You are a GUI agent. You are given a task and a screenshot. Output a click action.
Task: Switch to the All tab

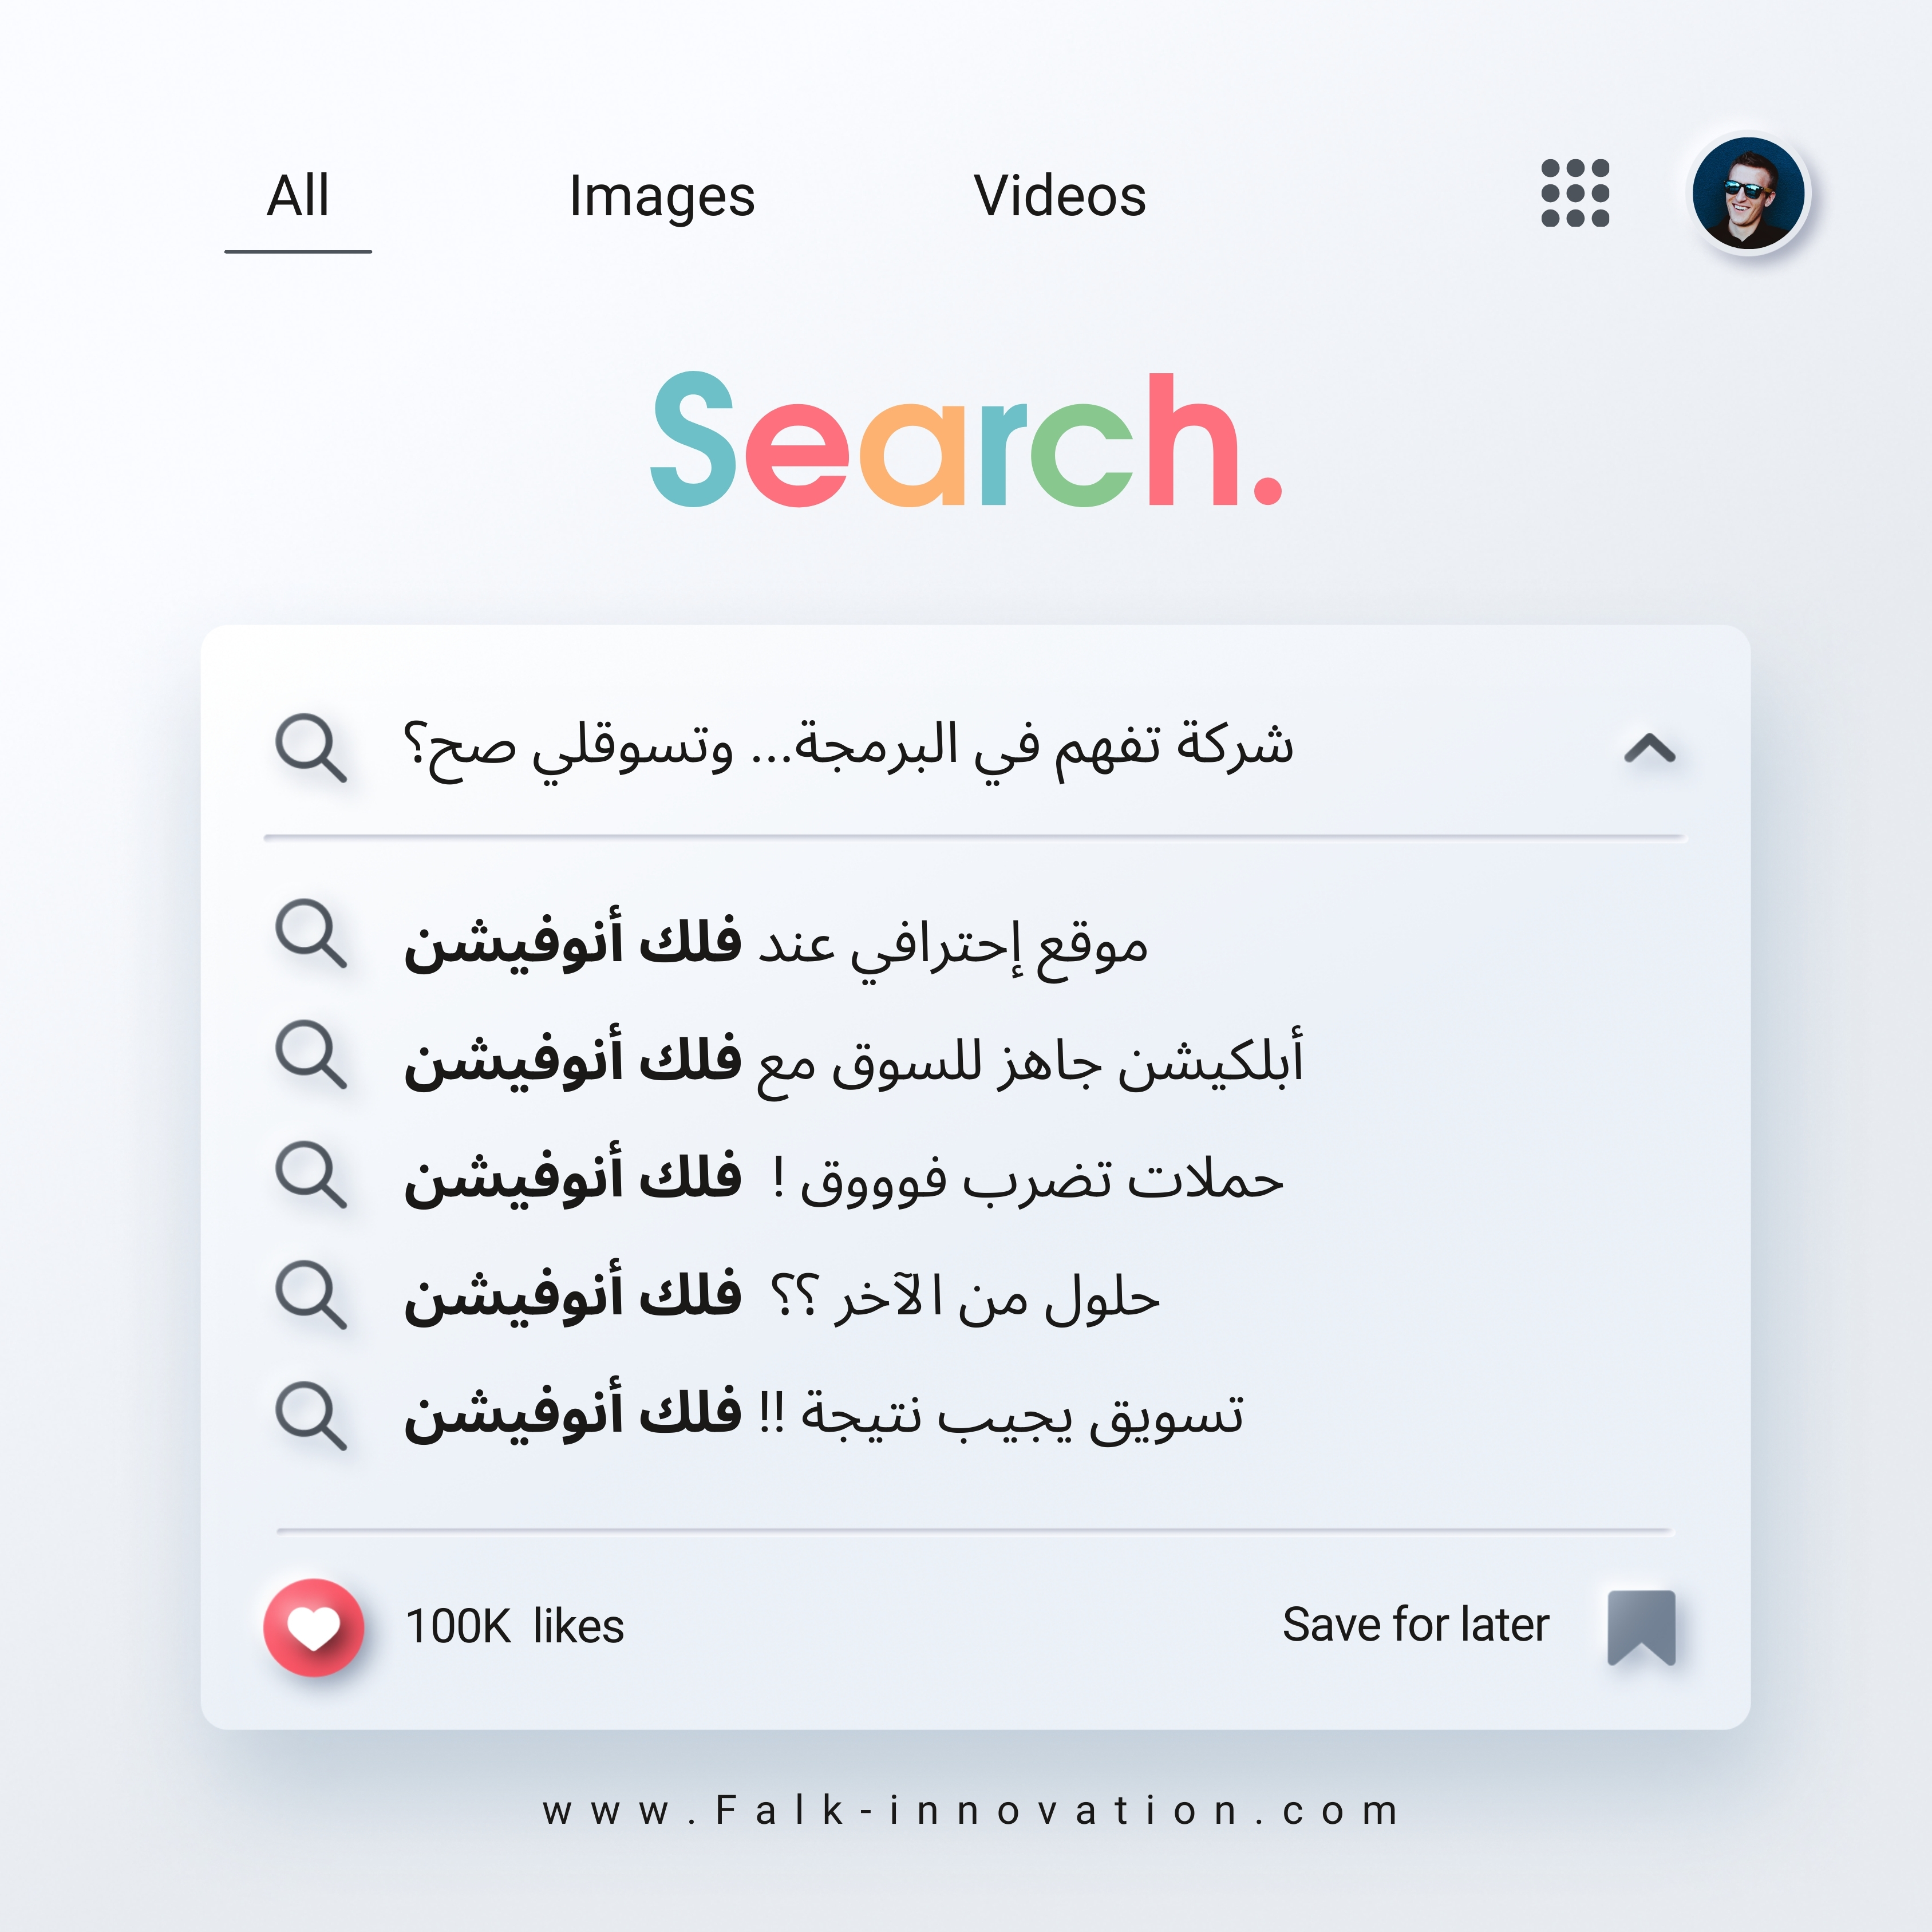[x=298, y=196]
